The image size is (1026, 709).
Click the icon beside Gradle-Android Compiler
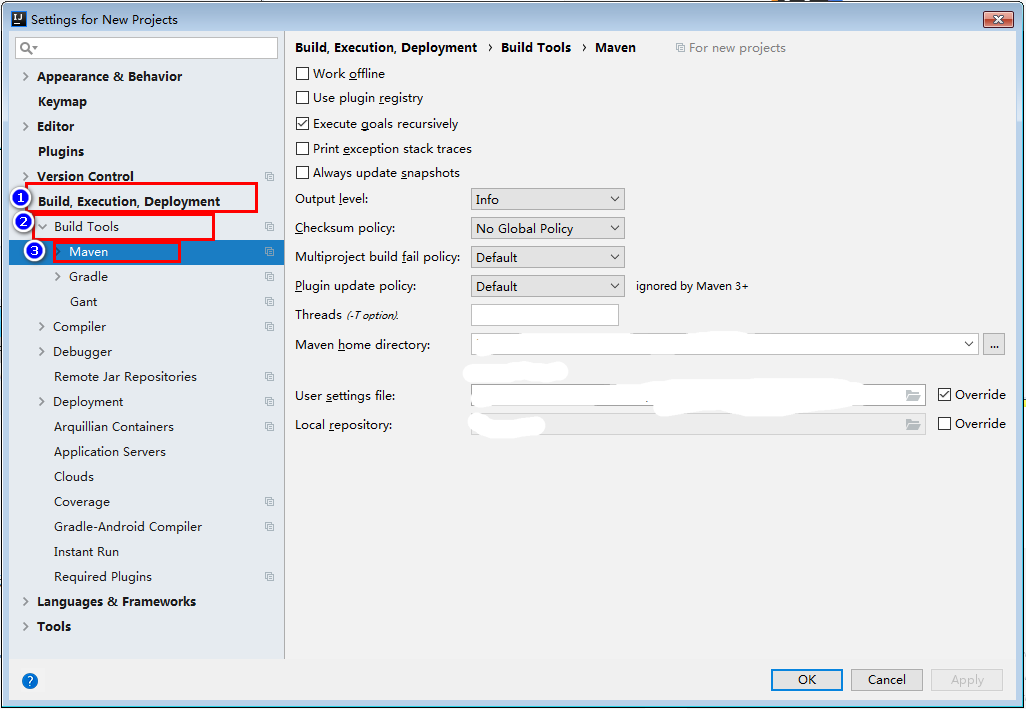(269, 527)
